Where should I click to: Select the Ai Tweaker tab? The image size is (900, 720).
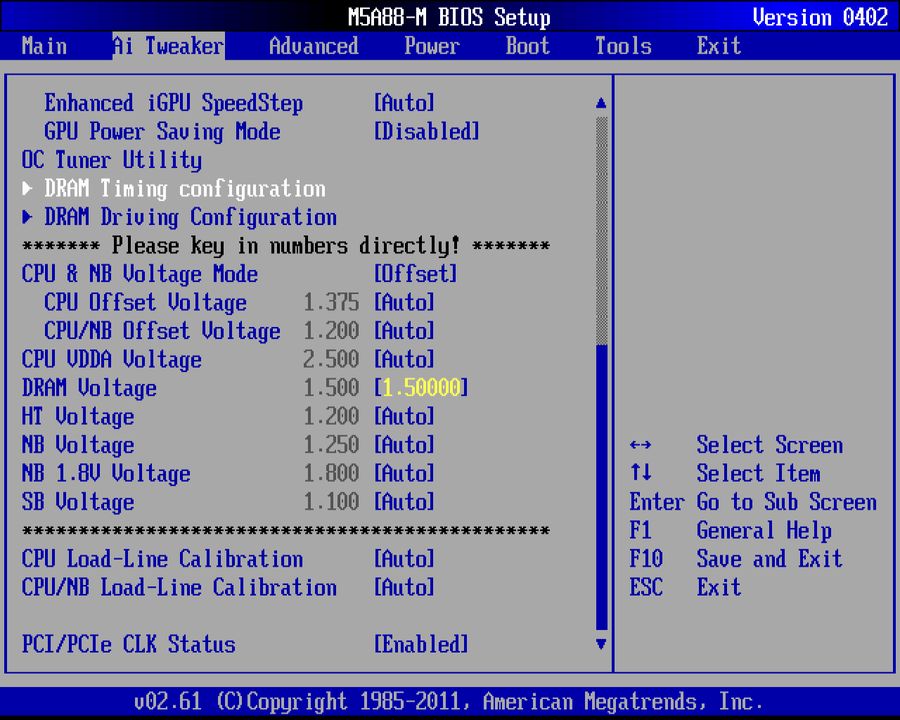click(168, 46)
